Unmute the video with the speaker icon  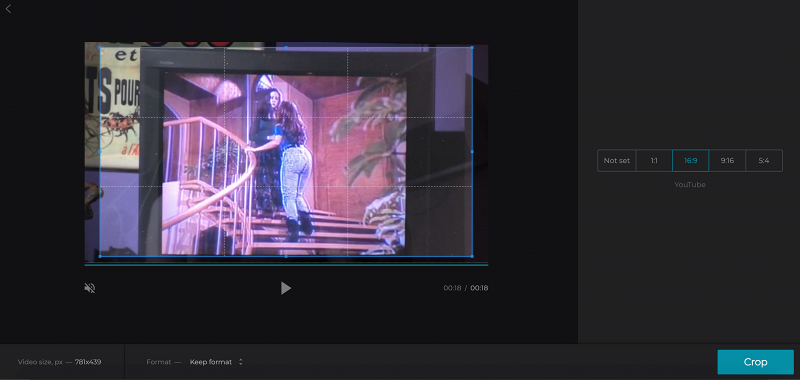pyautogui.click(x=90, y=288)
